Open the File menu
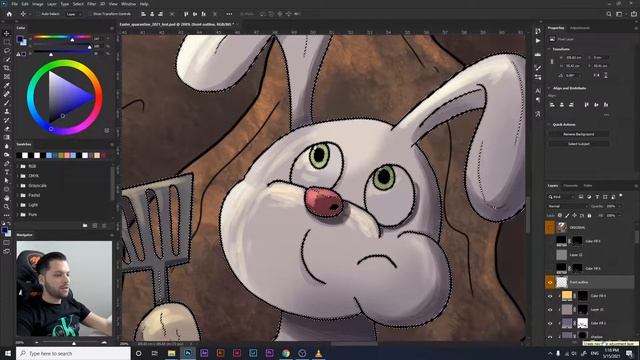The image size is (640, 360). click(x=14, y=4)
